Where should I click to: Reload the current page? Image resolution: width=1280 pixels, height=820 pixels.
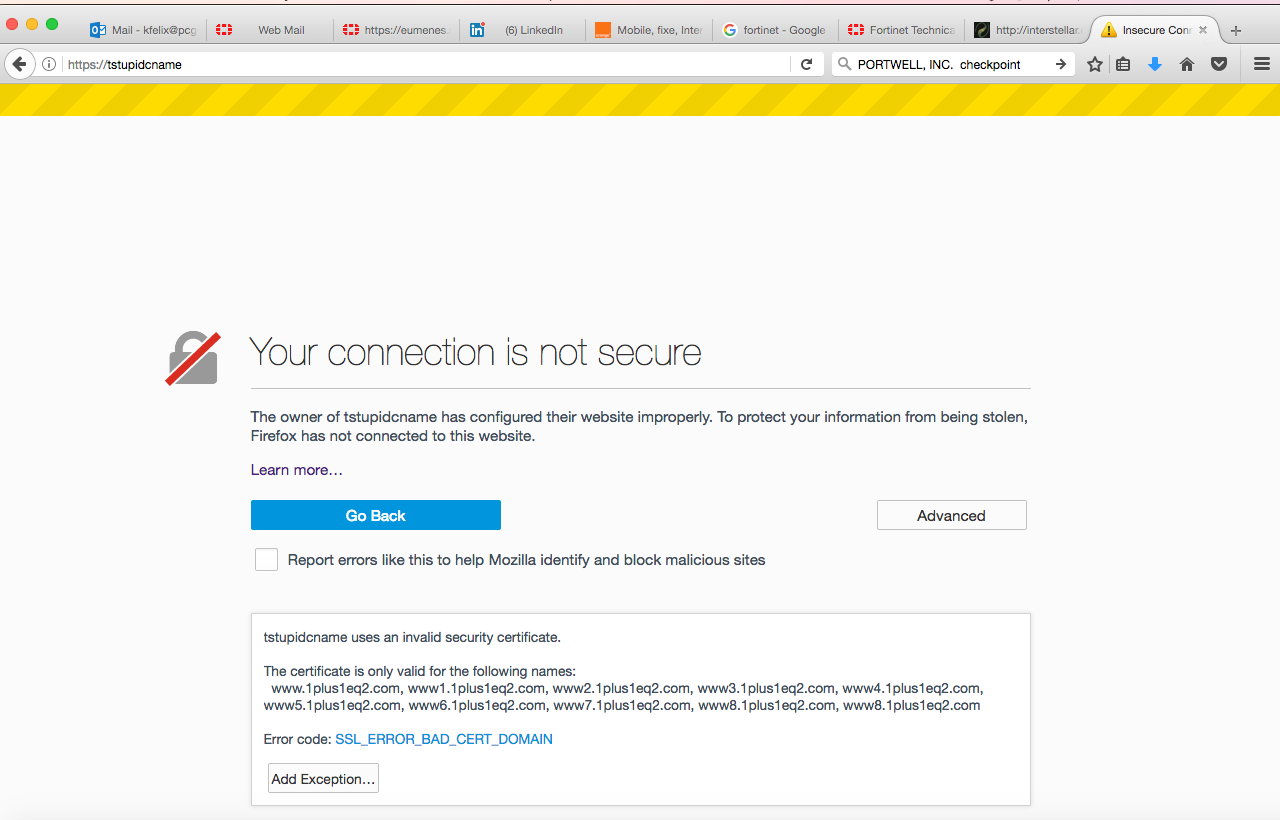(x=806, y=63)
